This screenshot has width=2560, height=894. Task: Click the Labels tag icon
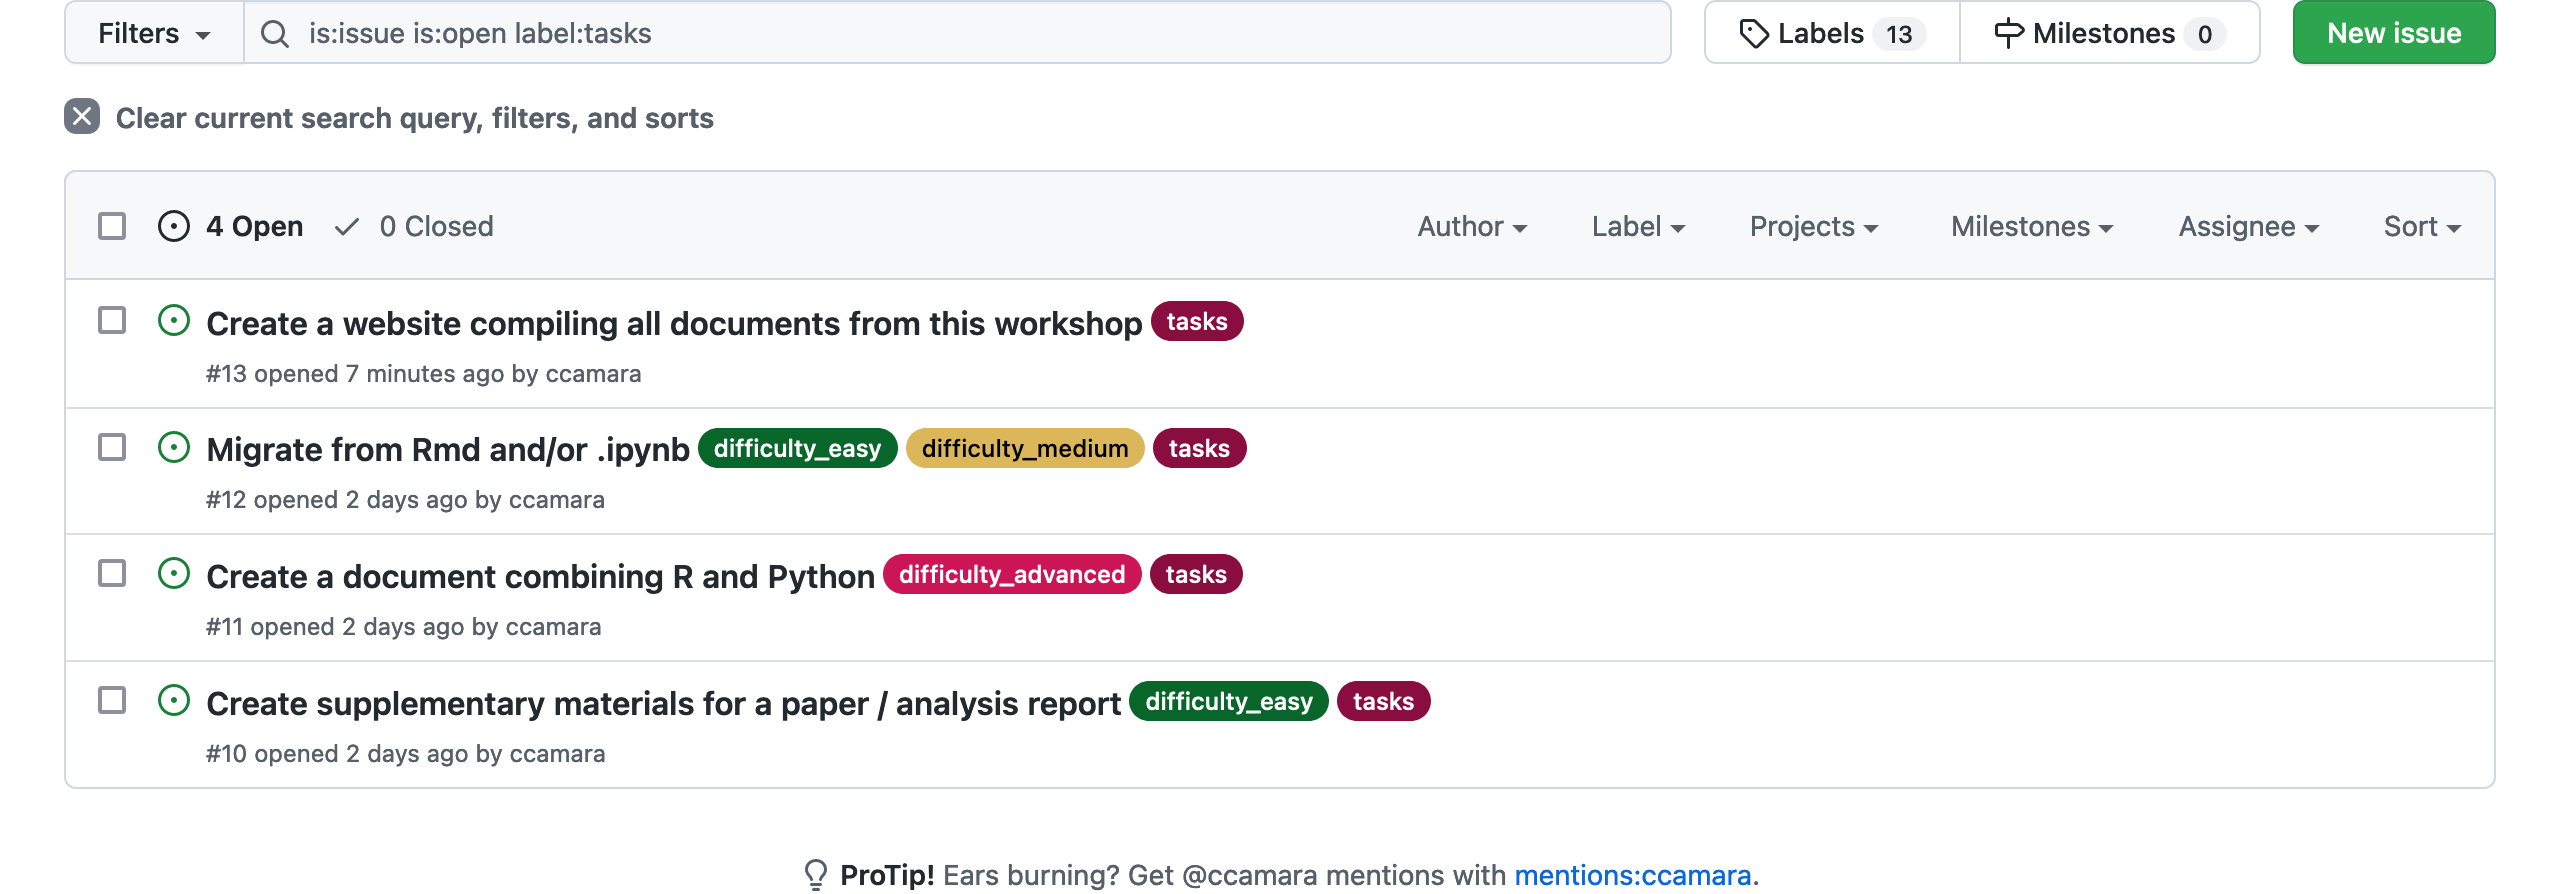[1753, 34]
